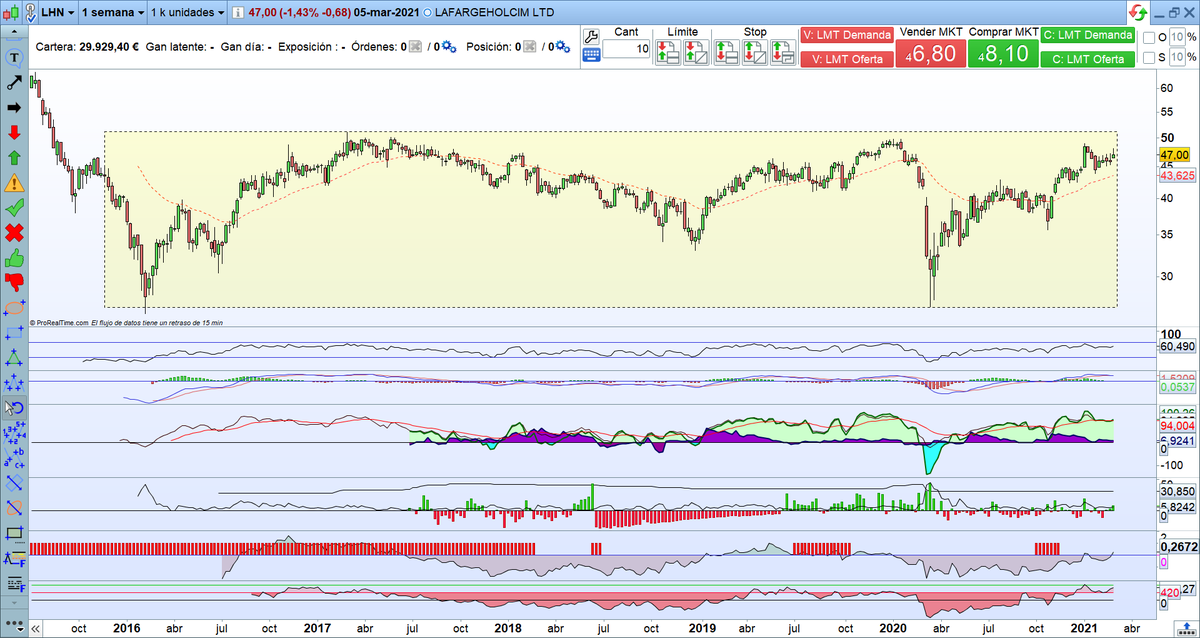The height and width of the screenshot is (638, 1200).
Task: Click the 2020 time axis label
Action: 891,628
